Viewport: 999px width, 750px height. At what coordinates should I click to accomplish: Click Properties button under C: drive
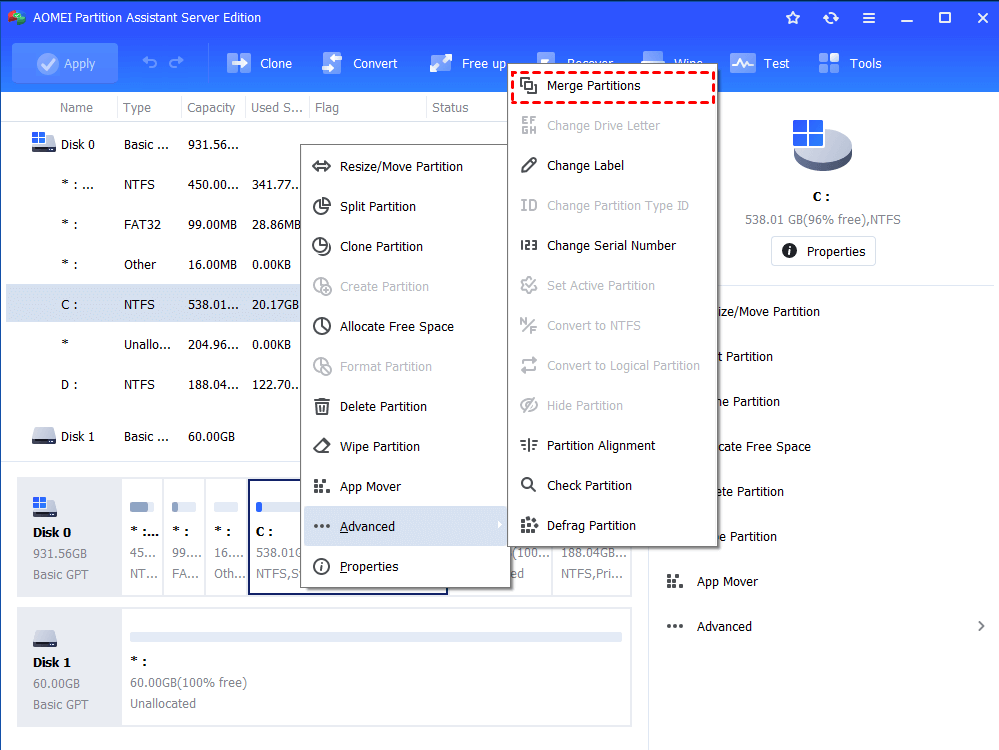[x=823, y=251]
